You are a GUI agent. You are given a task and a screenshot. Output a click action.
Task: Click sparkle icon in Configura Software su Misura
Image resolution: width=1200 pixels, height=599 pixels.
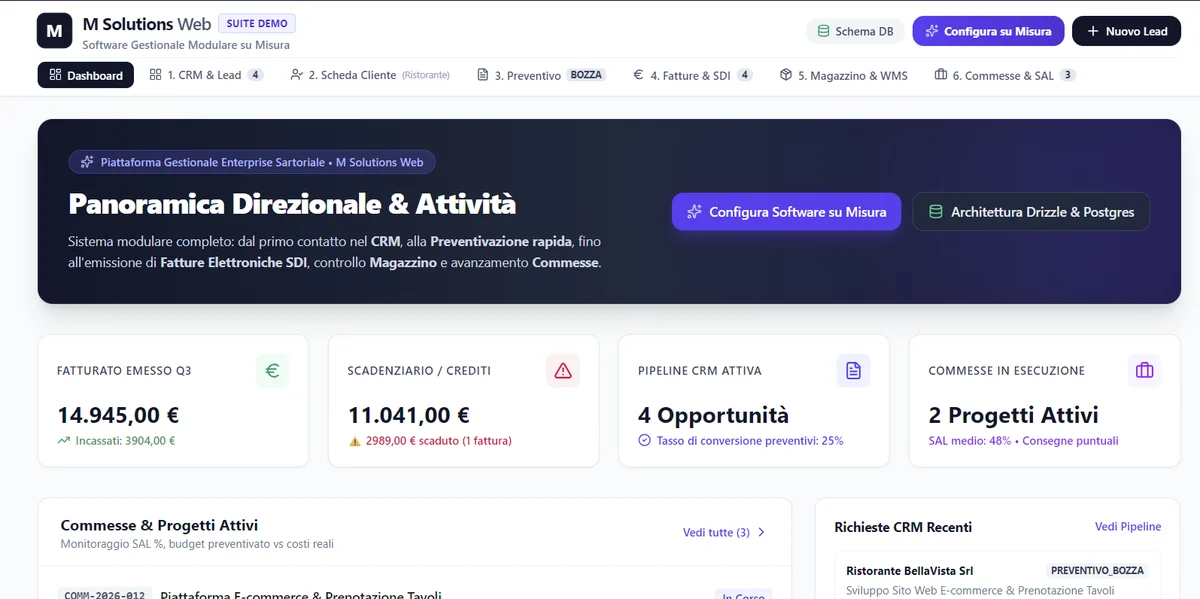point(694,212)
